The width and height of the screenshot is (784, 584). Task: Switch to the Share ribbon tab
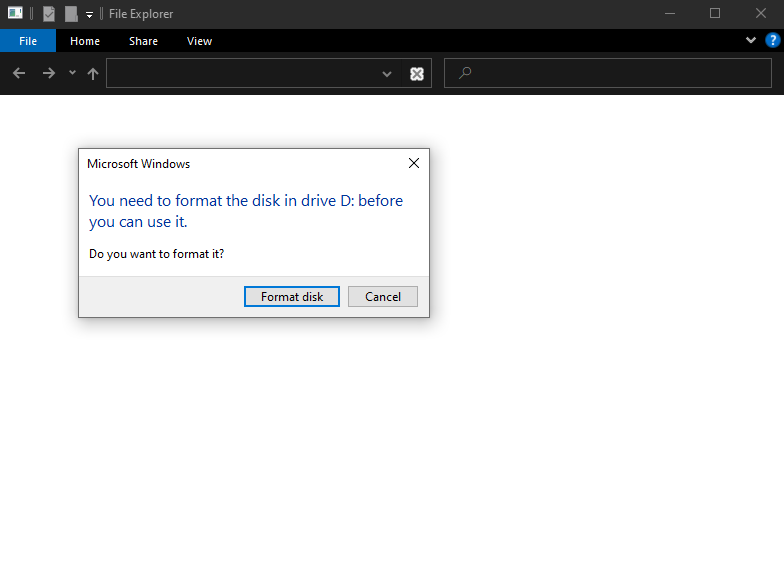coord(144,41)
